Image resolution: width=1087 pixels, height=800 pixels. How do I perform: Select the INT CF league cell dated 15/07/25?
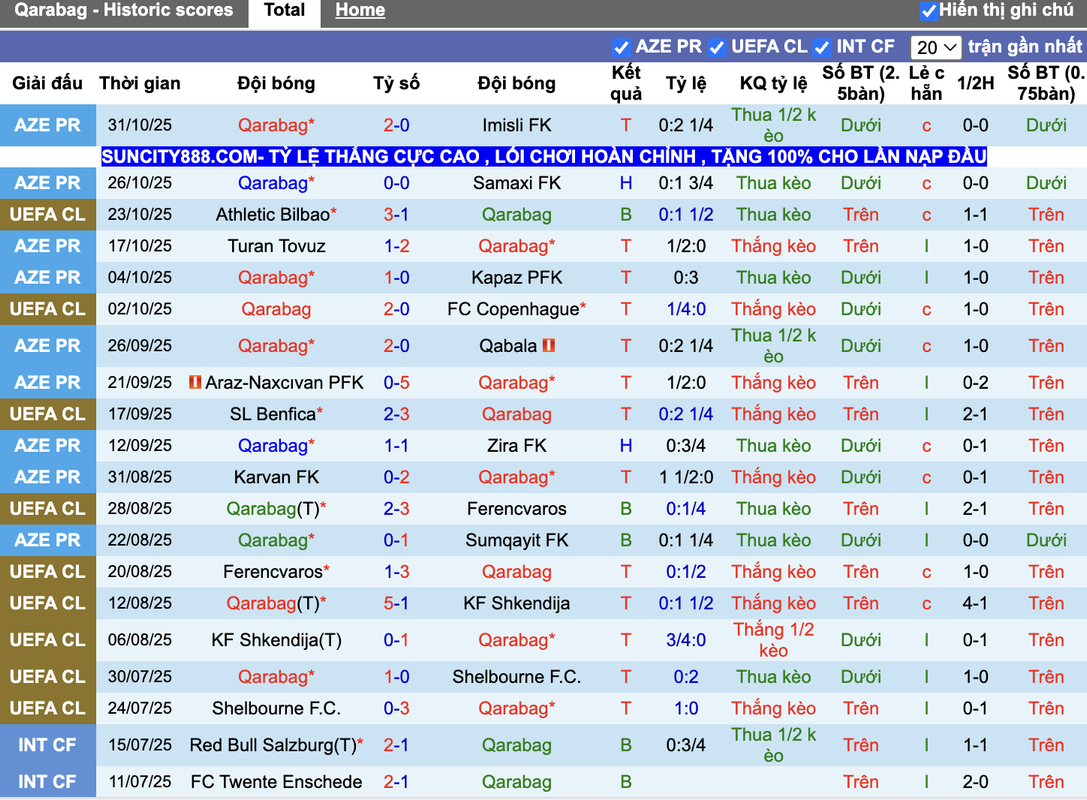[48, 745]
